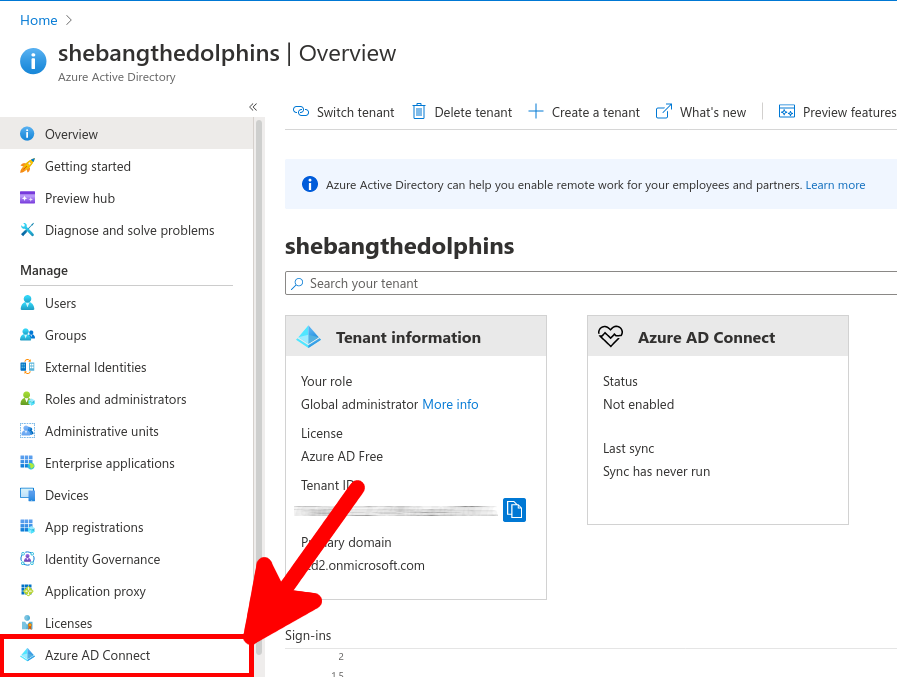
Task: Open the Groups section
Action: pos(64,335)
